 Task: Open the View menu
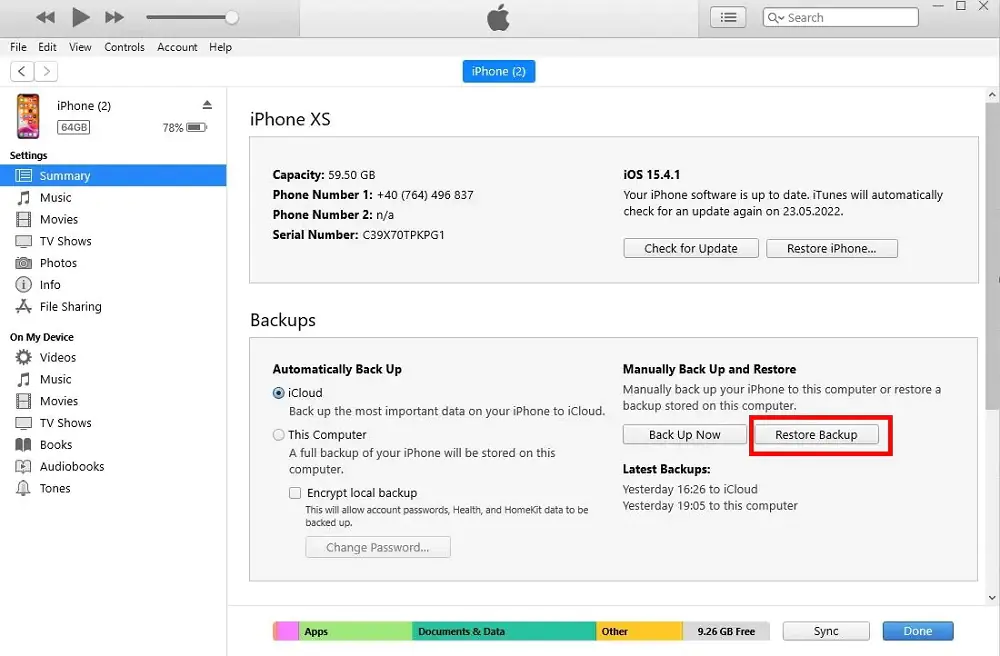tap(80, 47)
